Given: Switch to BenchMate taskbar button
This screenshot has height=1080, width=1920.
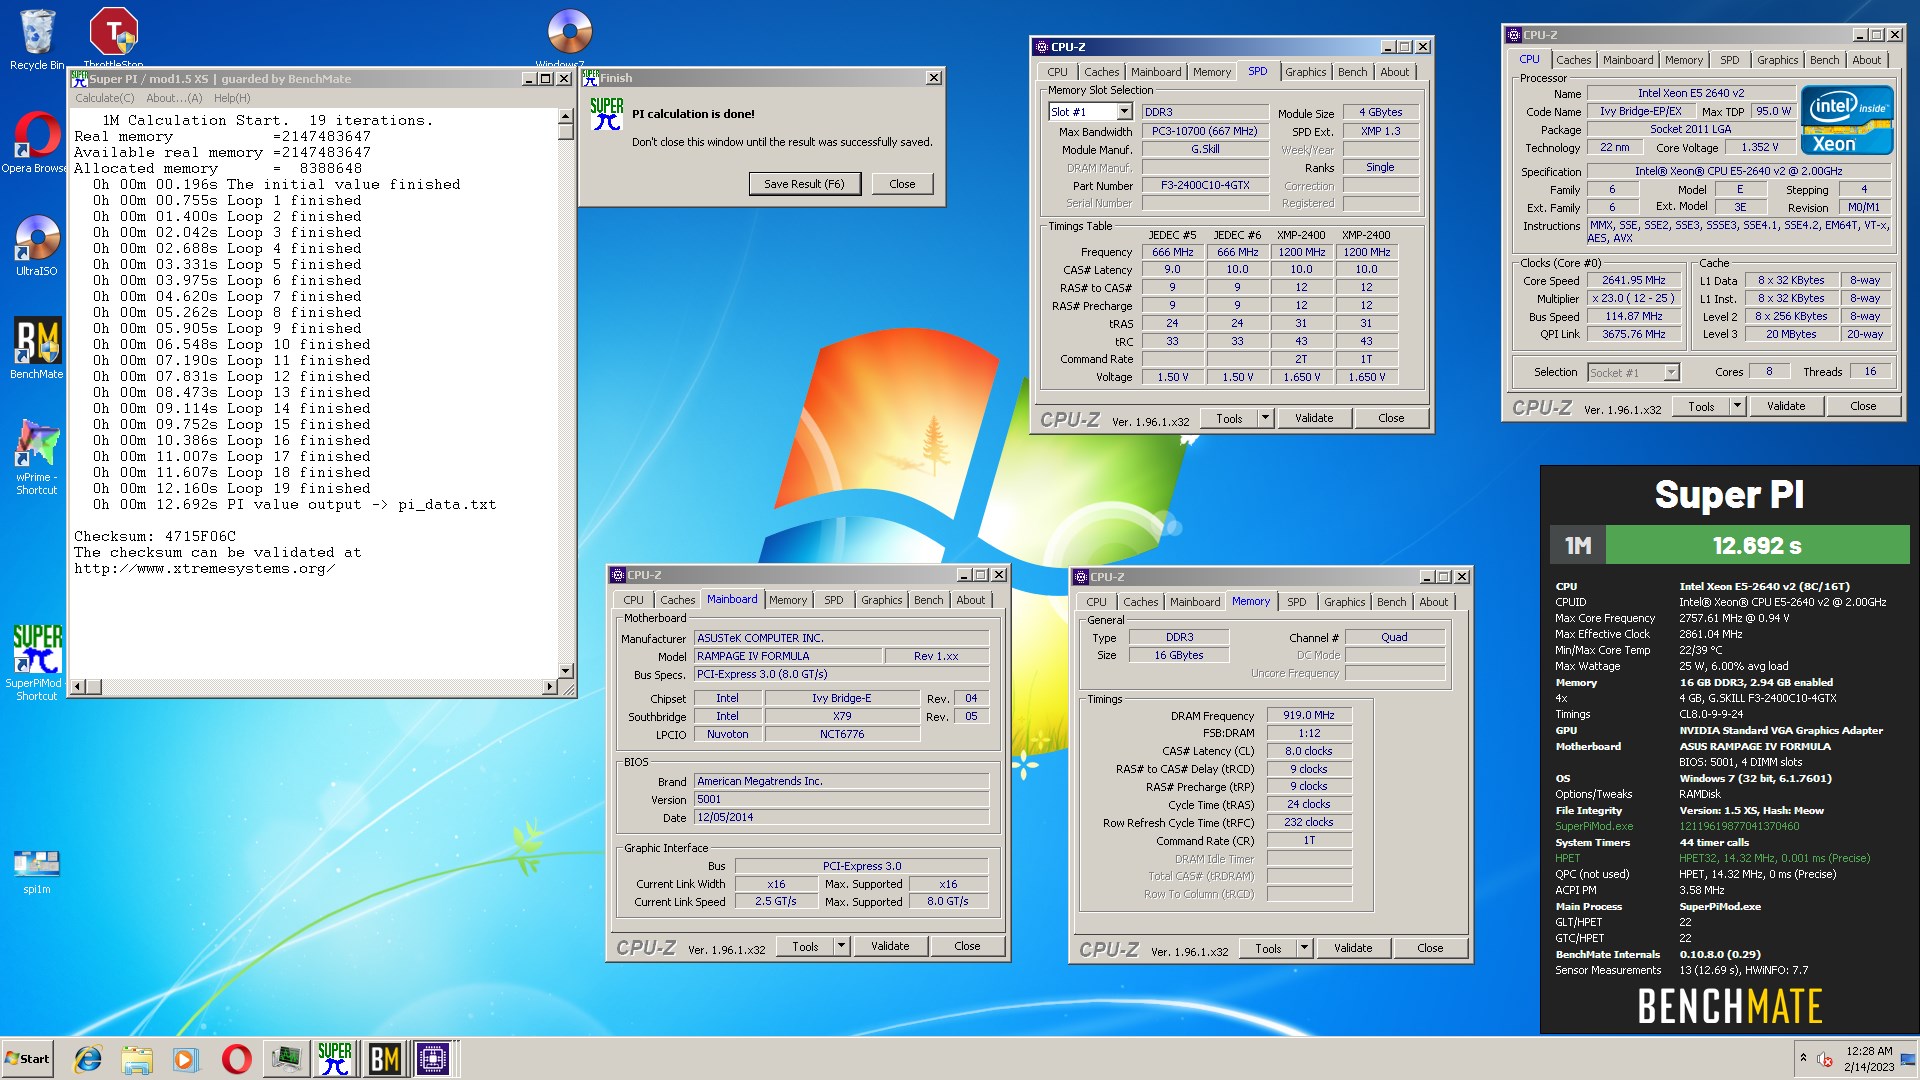Looking at the screenshot, I should 385,1059.
